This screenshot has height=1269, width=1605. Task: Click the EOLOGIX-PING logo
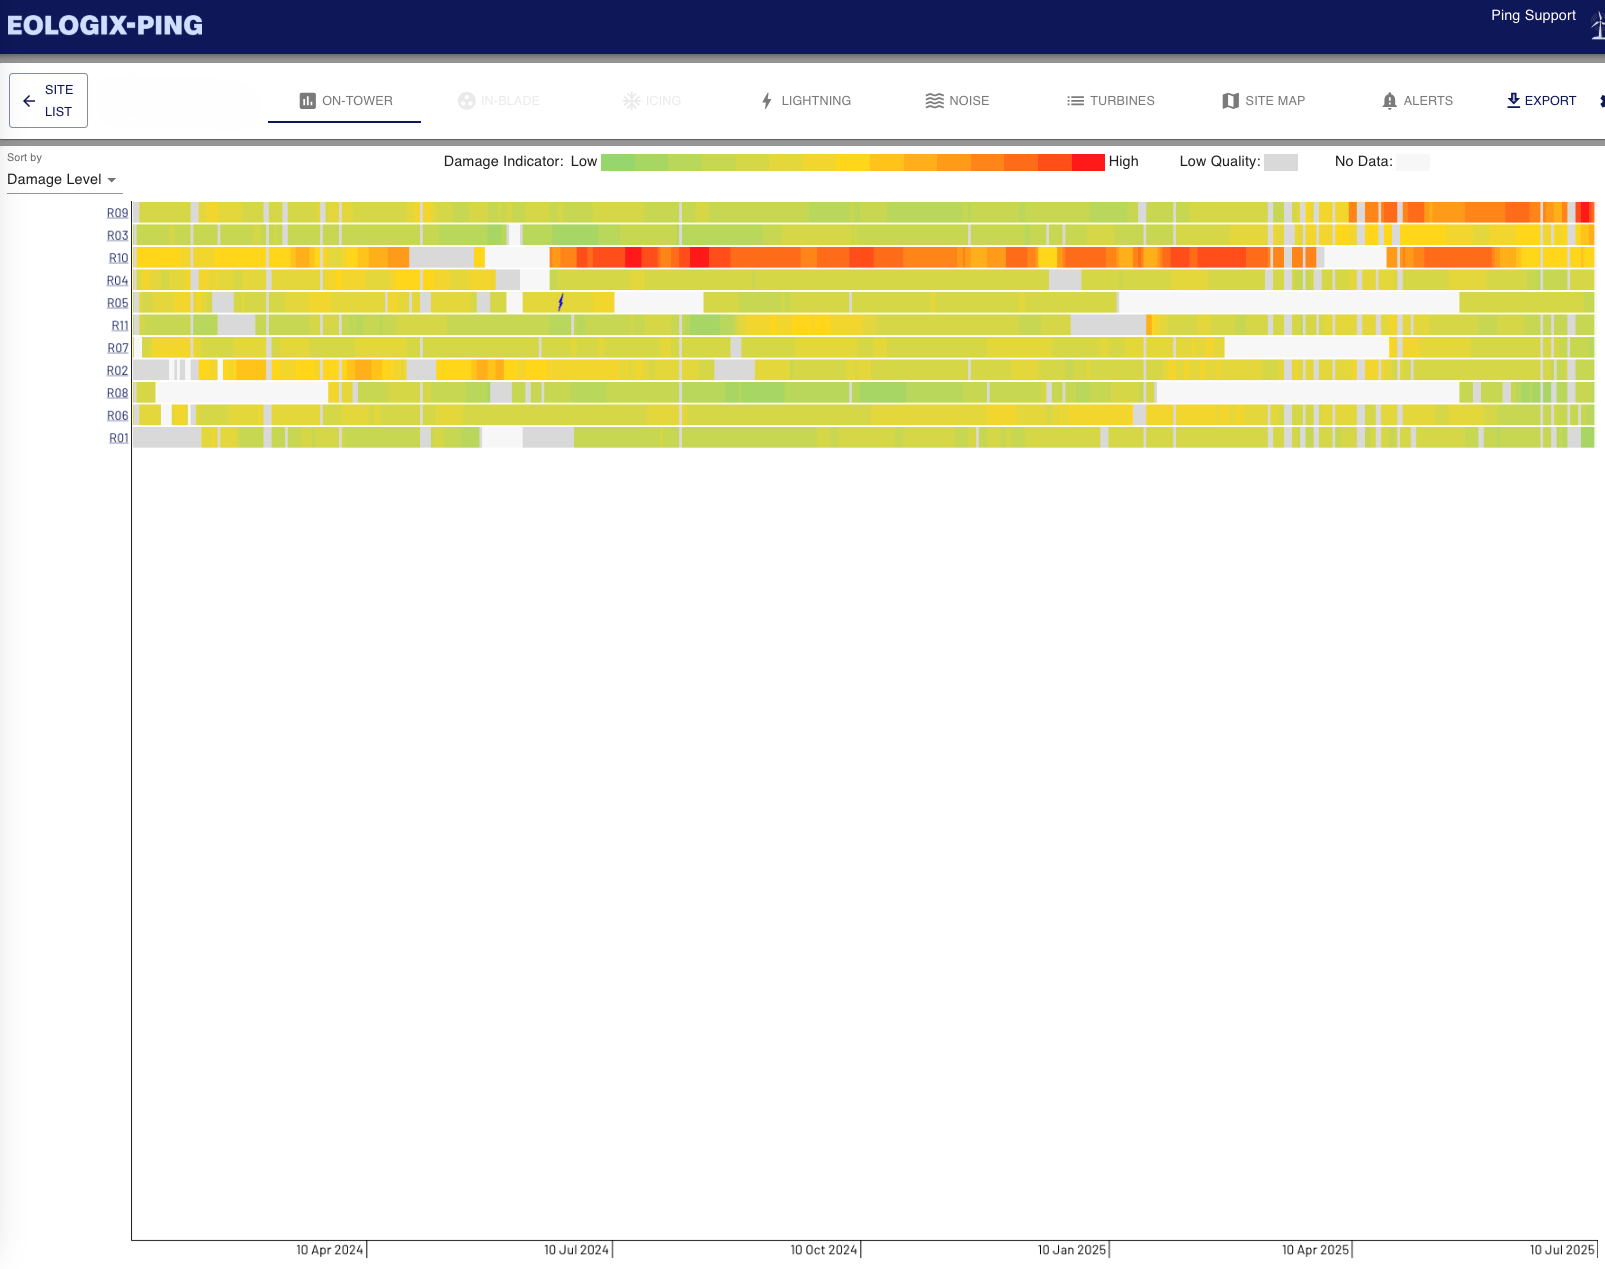click(x=105, y=26)
